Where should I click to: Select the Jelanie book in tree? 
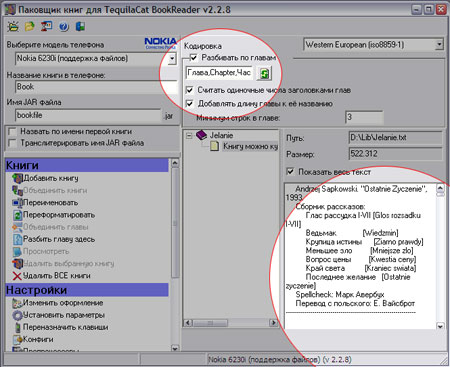click(x=221, y=135)
